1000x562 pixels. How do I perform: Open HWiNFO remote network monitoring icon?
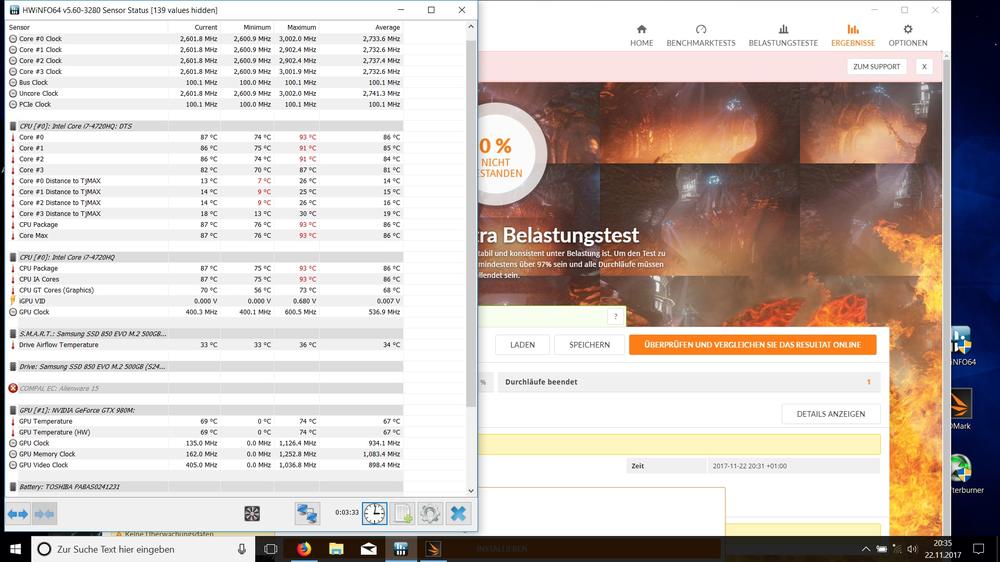click(307, 513)
